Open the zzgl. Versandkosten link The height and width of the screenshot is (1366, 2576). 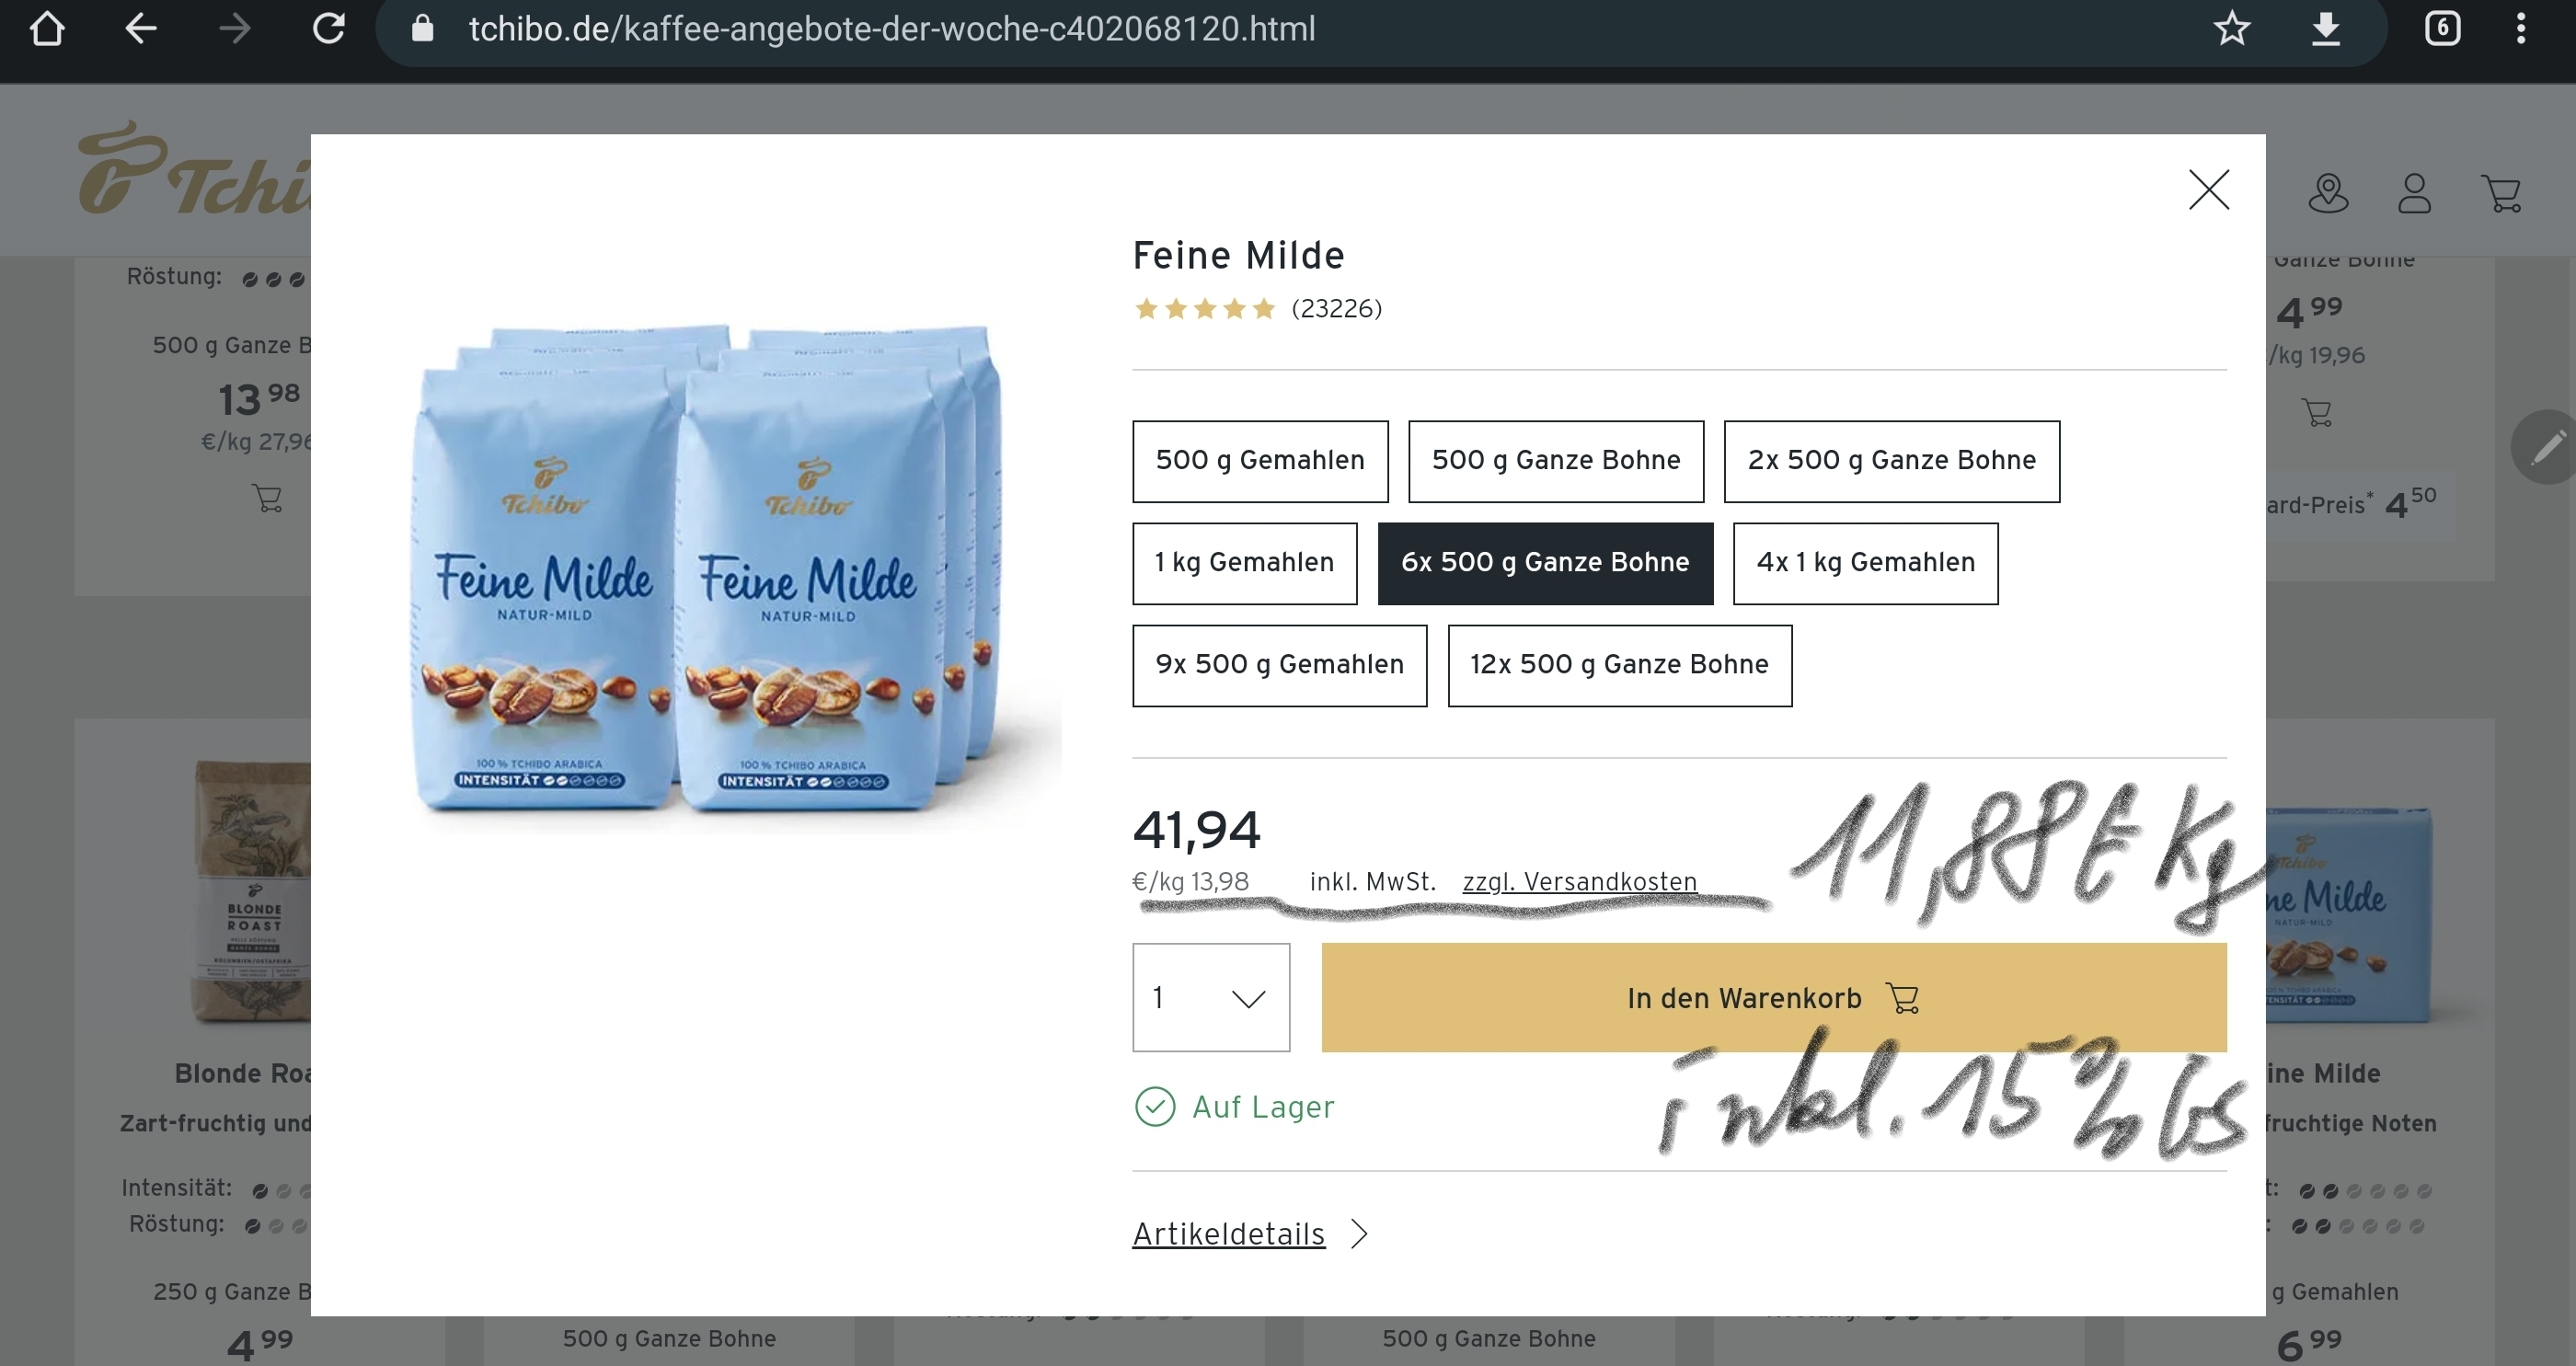[1579, 882]
